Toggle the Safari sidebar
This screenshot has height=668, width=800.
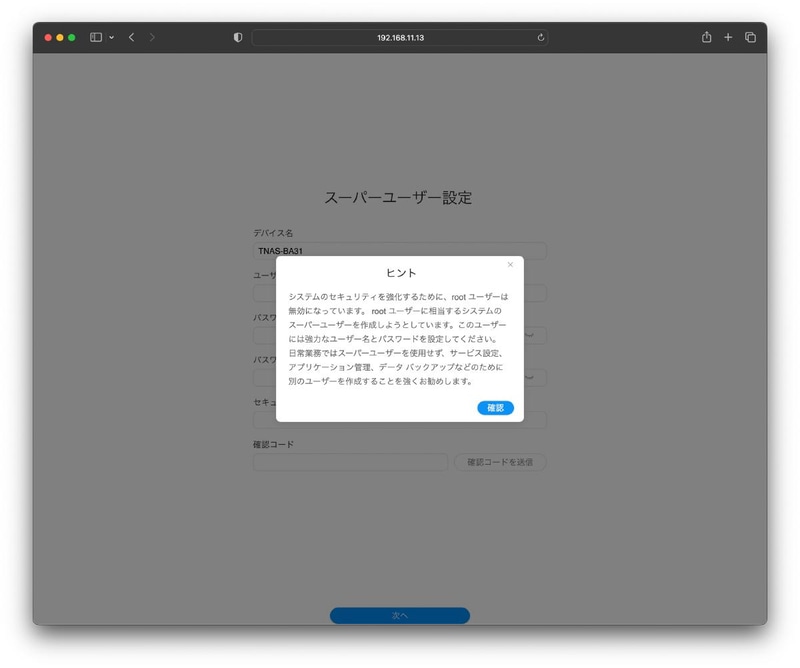pyautogui.click(x=96, y=37)
